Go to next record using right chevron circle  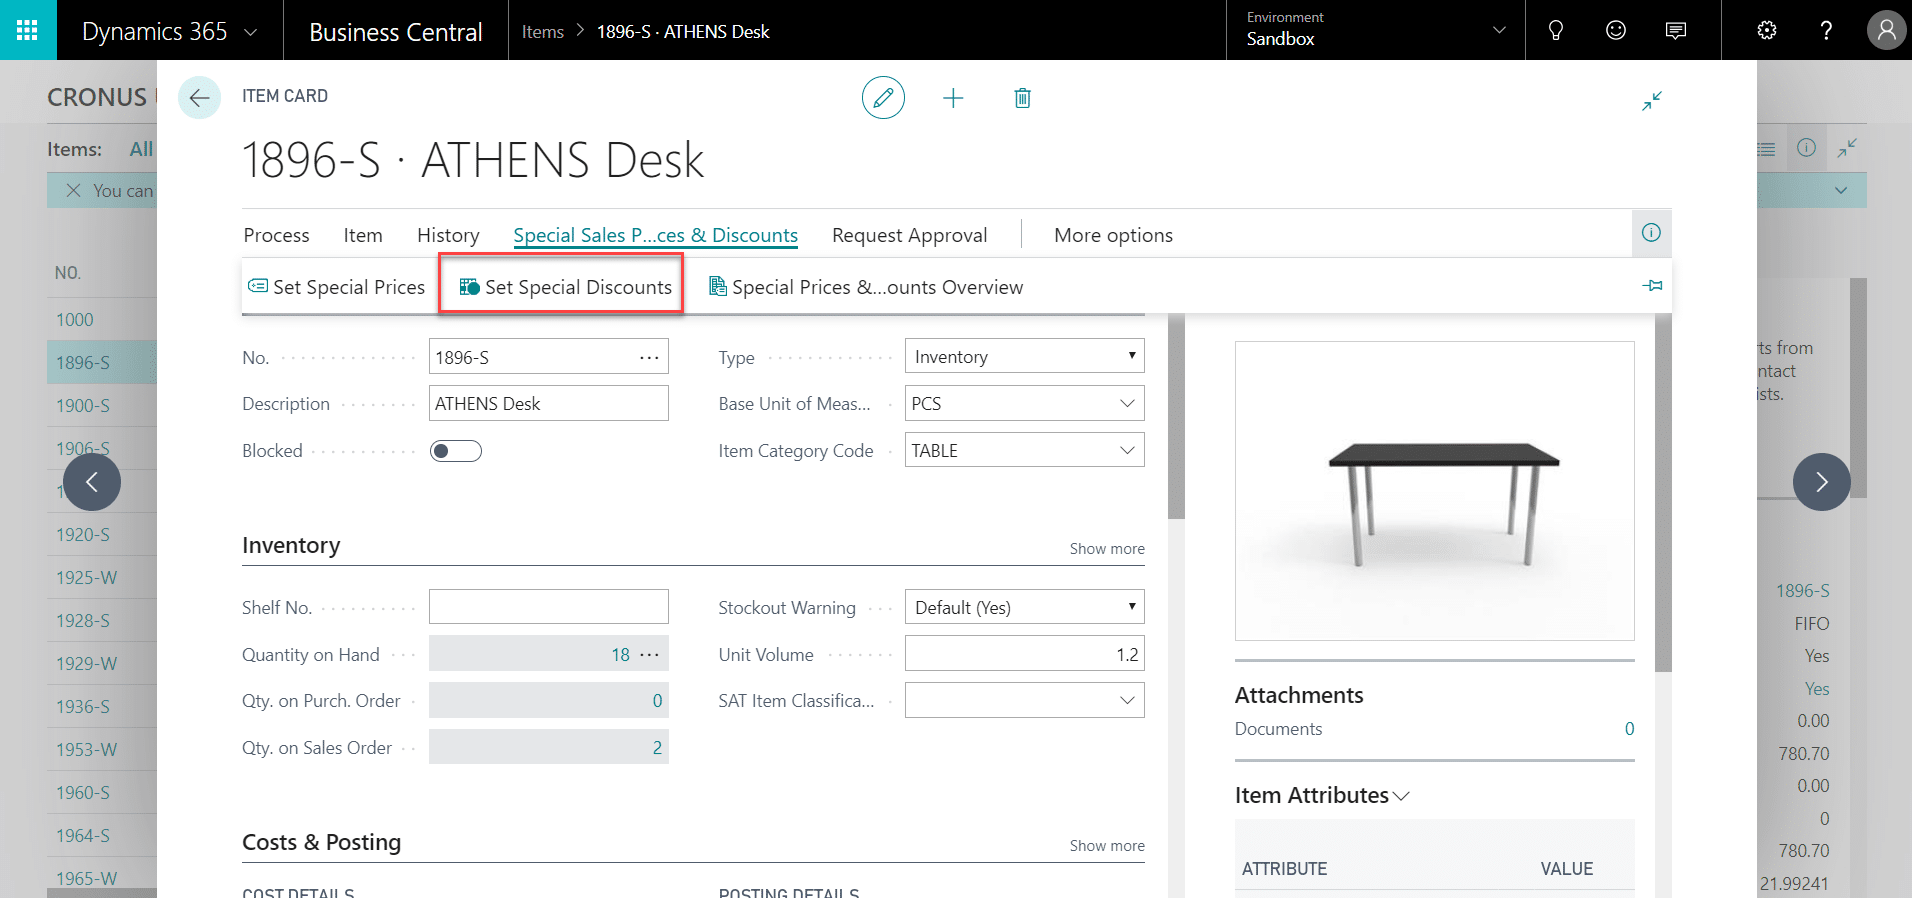(1821, 482)
